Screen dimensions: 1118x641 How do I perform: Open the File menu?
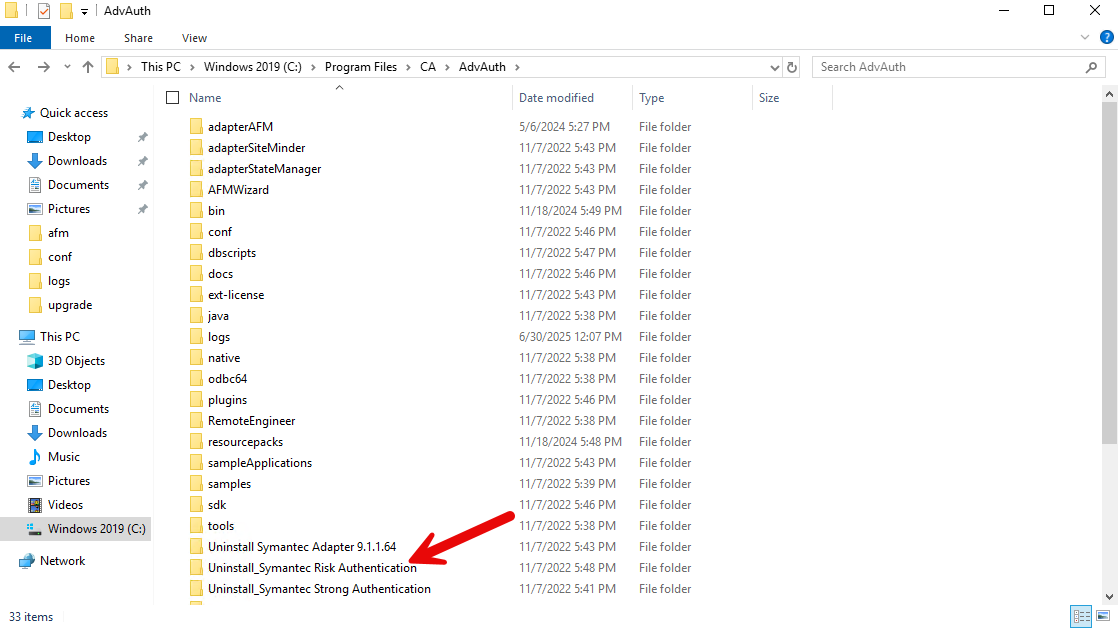pyautogui.click(x=24, y=38)
